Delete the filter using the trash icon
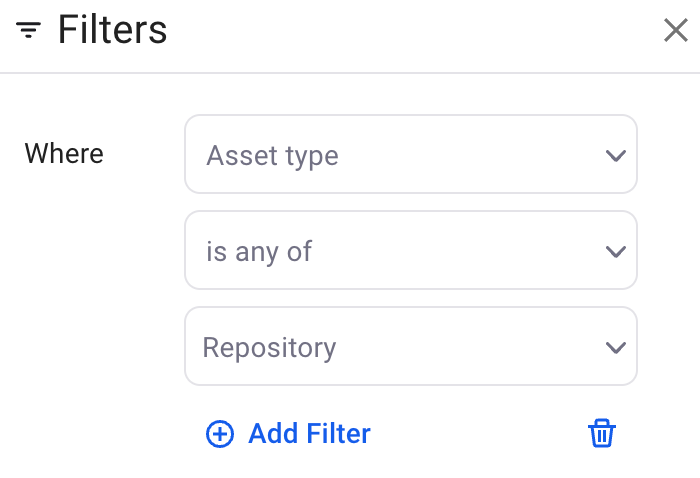This screenshot has height=478, width=700. click(x=602, y=433)
